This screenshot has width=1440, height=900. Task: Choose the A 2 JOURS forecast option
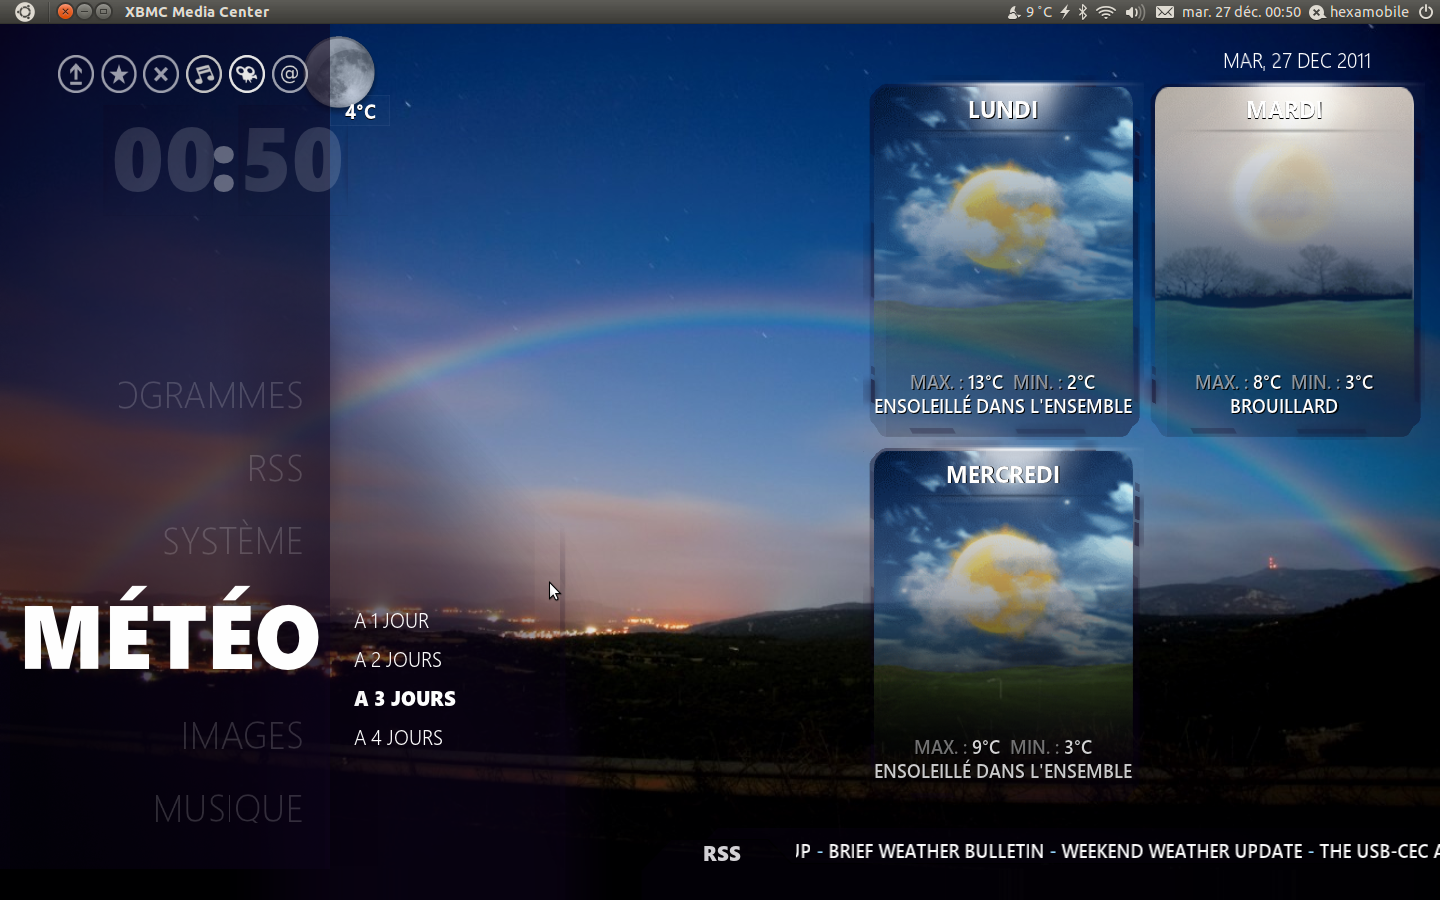[x=398, y=659]
